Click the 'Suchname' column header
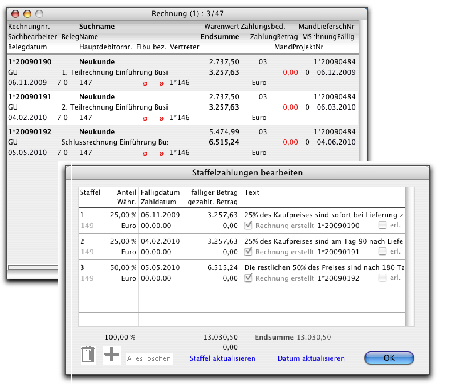455x392 pixels. pos(97,27)
